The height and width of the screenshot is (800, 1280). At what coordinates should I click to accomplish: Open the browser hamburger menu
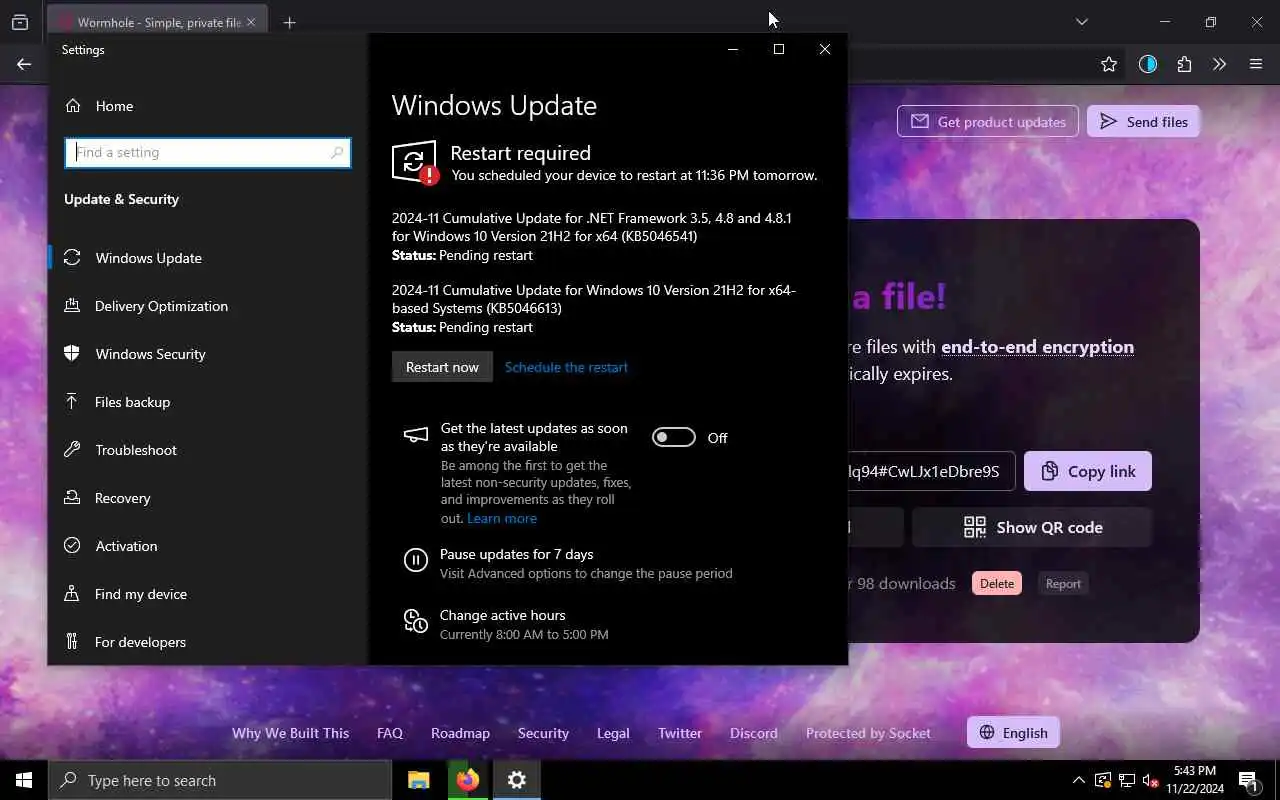(x=1256, y=64)
